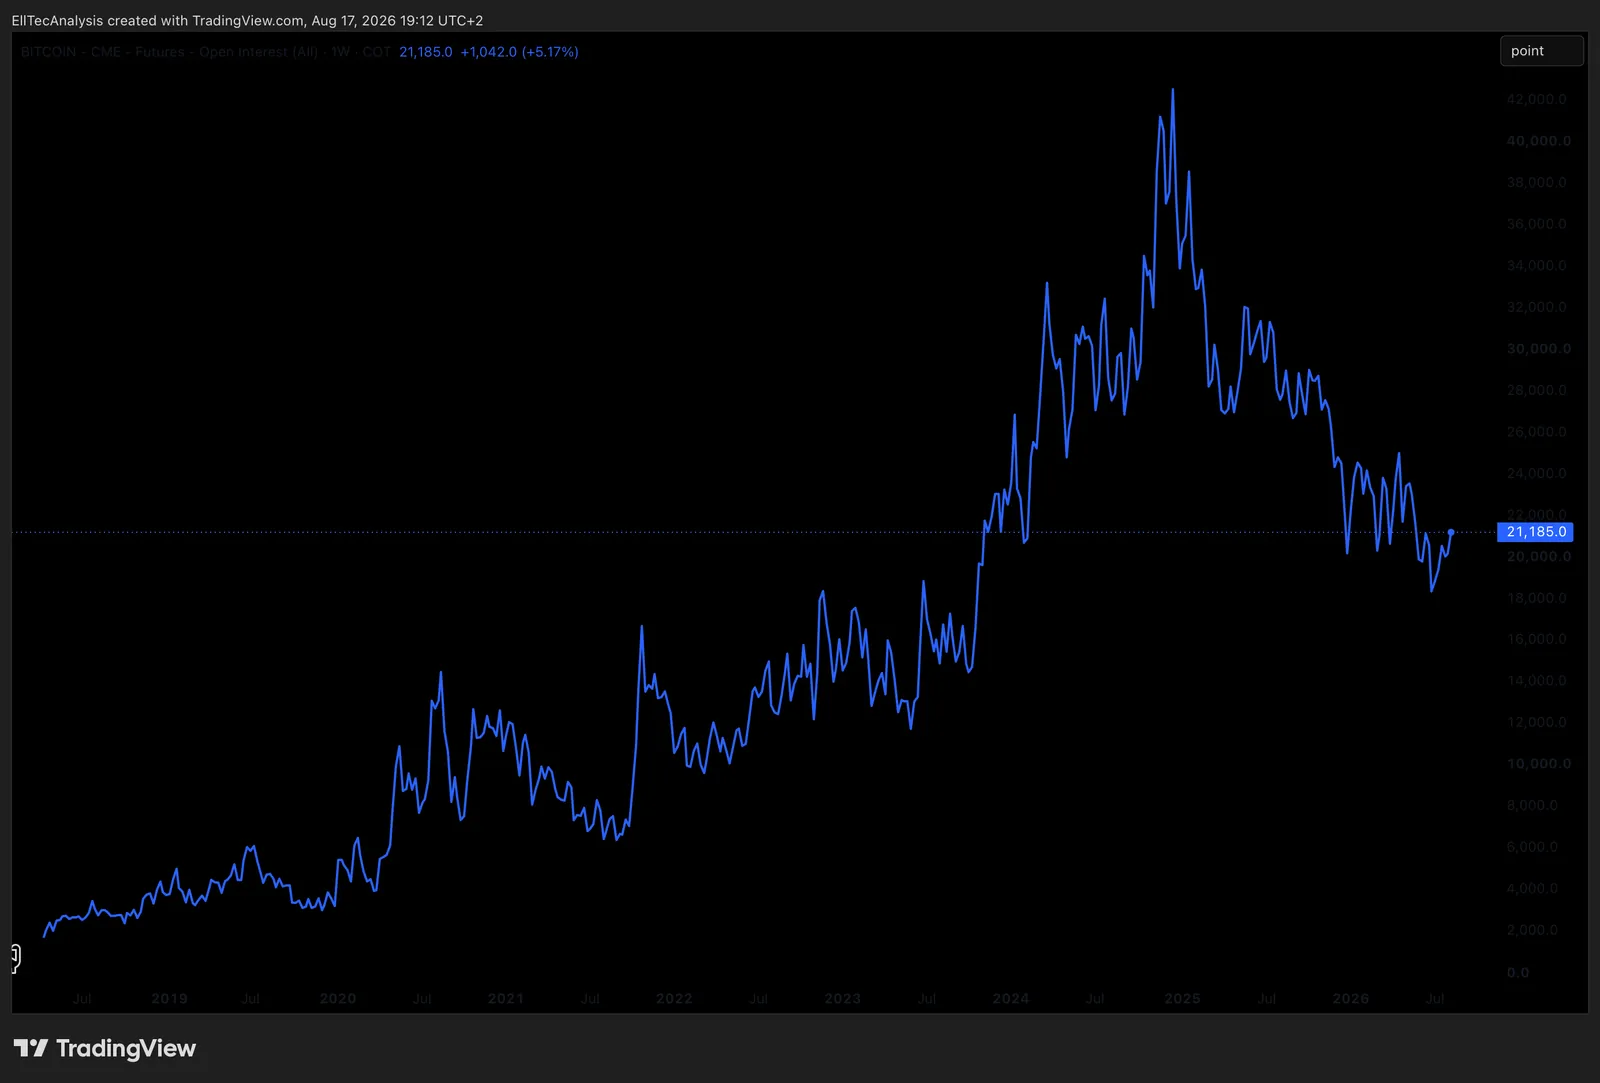Click the 2026 label on time axis

1351,998
